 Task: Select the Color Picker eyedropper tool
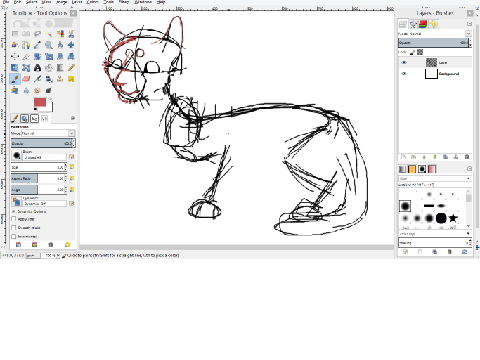(37, 45)
